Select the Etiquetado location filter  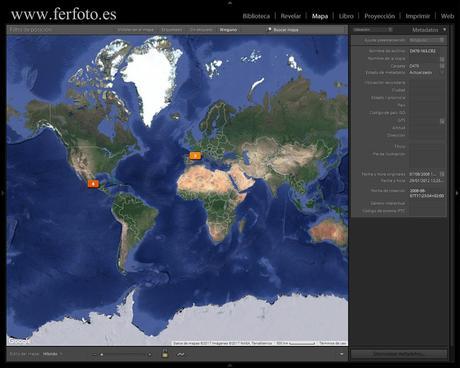click(x=172, y=30)
